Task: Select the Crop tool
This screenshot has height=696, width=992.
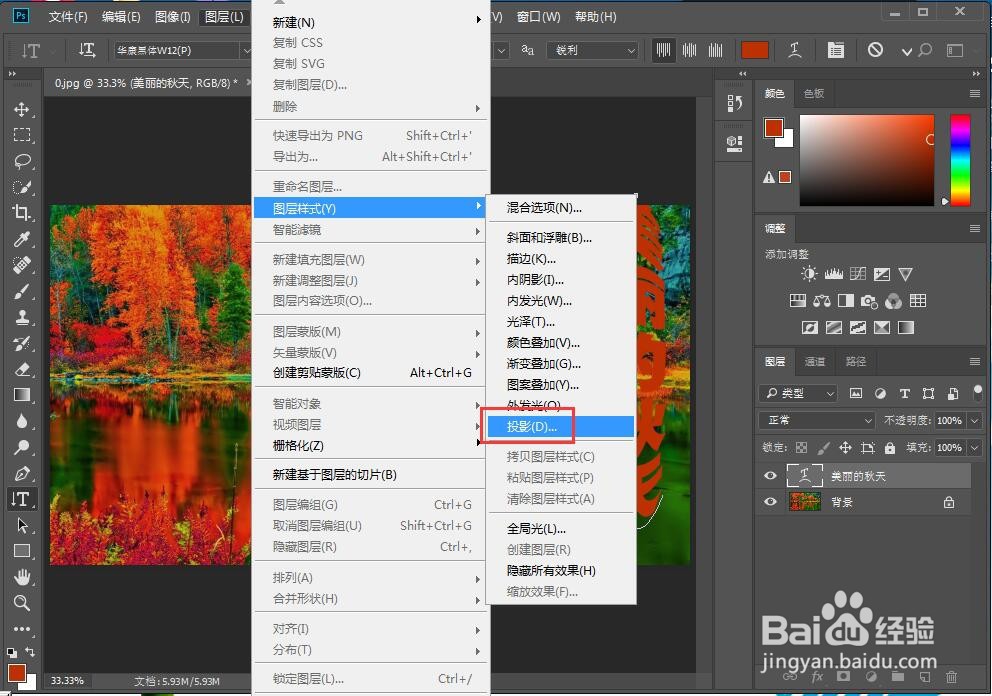Action: [22, 213]
